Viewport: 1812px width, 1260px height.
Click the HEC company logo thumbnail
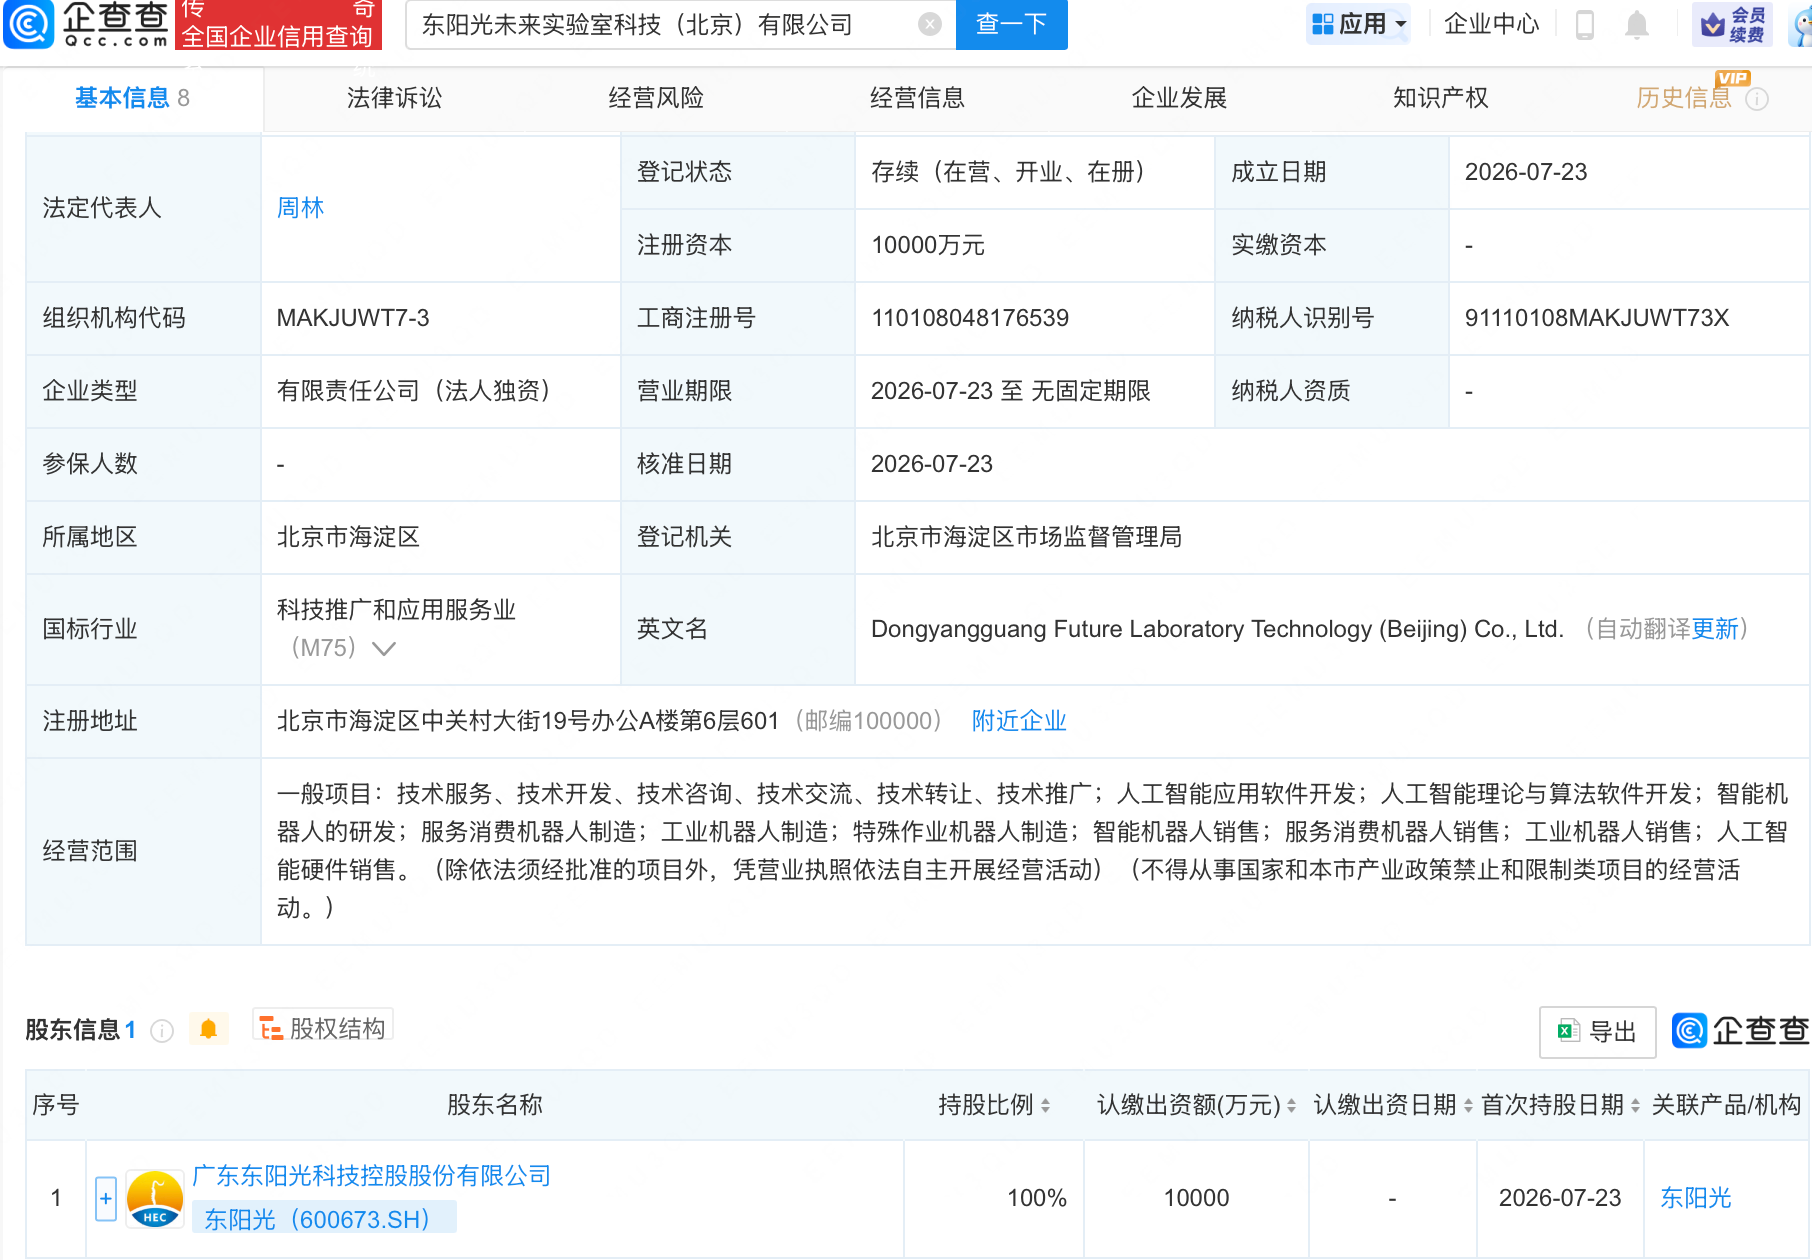(x=155, y=1199)
